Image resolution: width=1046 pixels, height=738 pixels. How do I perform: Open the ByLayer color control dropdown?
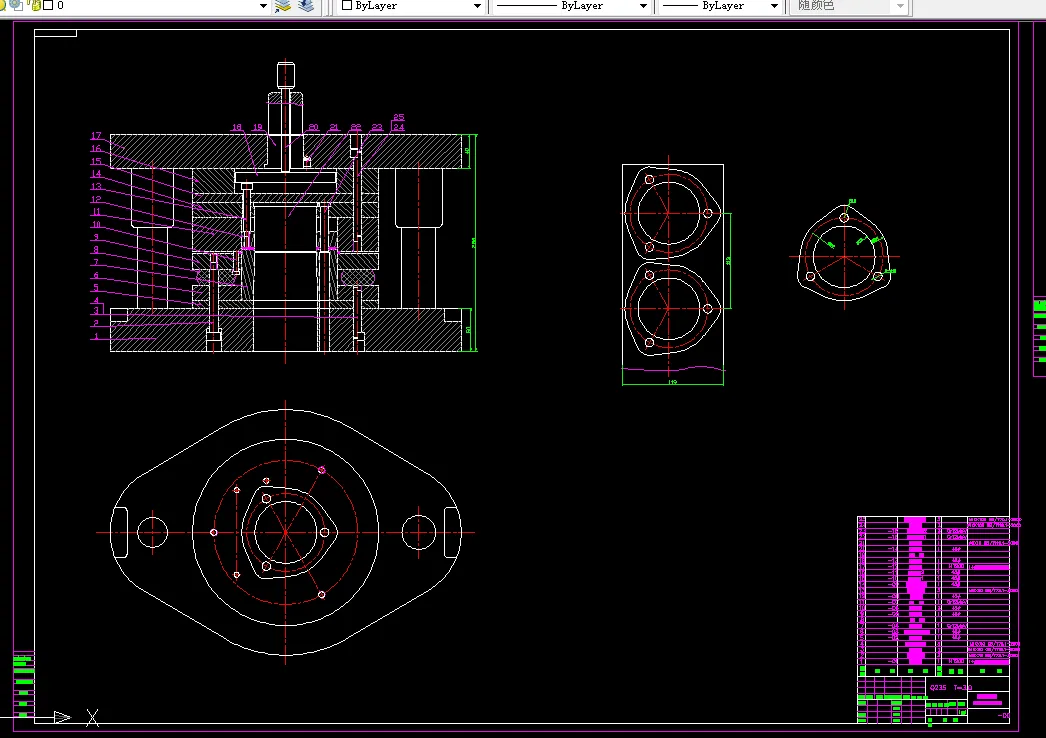[x=477, y=6]
